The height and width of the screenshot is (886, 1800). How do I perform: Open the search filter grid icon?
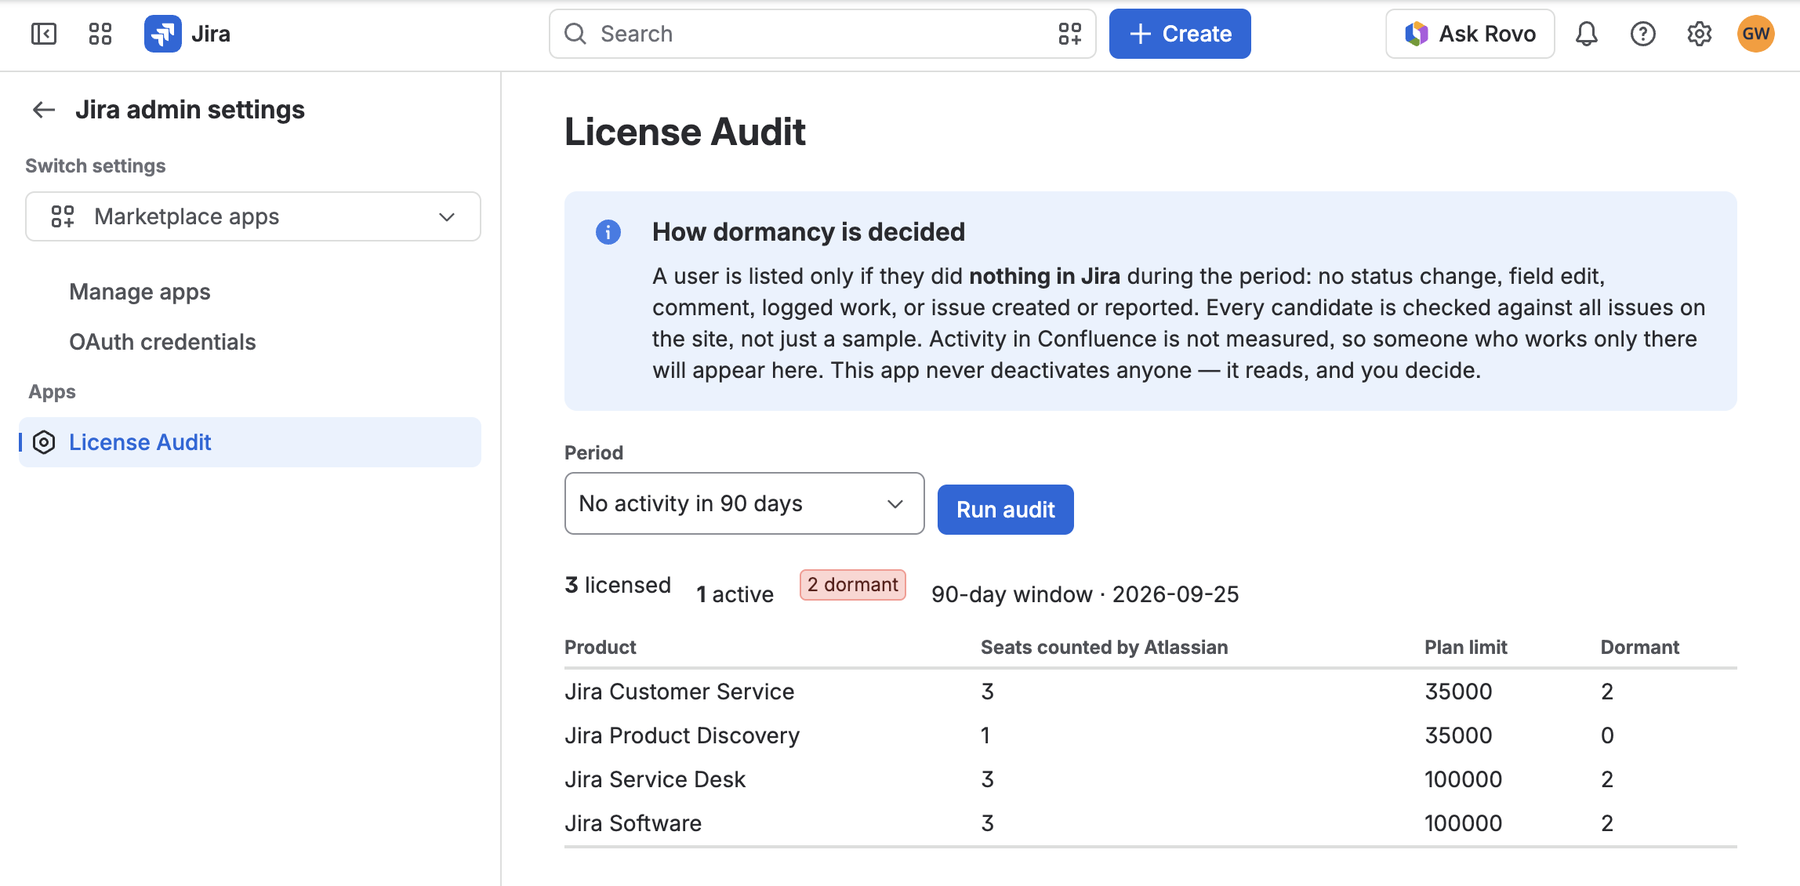tap(1070, 34)
